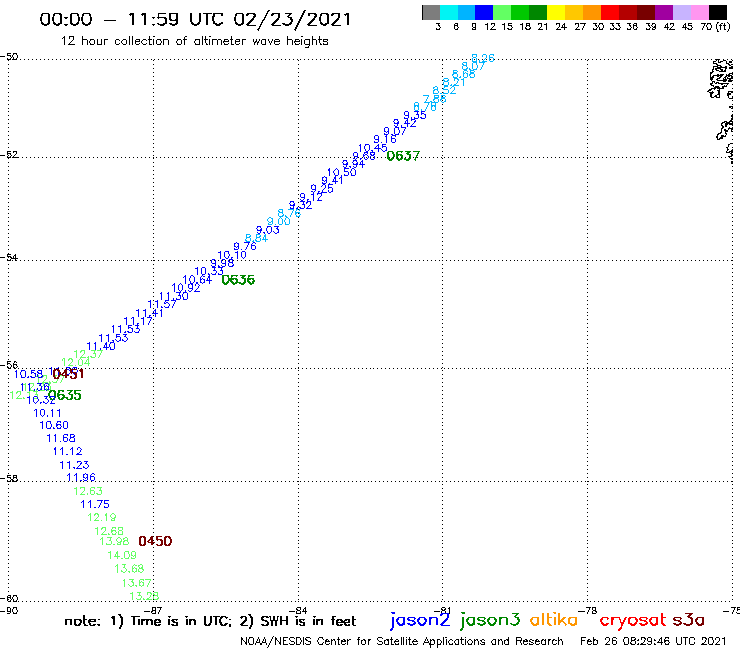This screenshot has width=740, height=650.
Task: Click the 11.23 wave height value
Action: tap(74, 465)
